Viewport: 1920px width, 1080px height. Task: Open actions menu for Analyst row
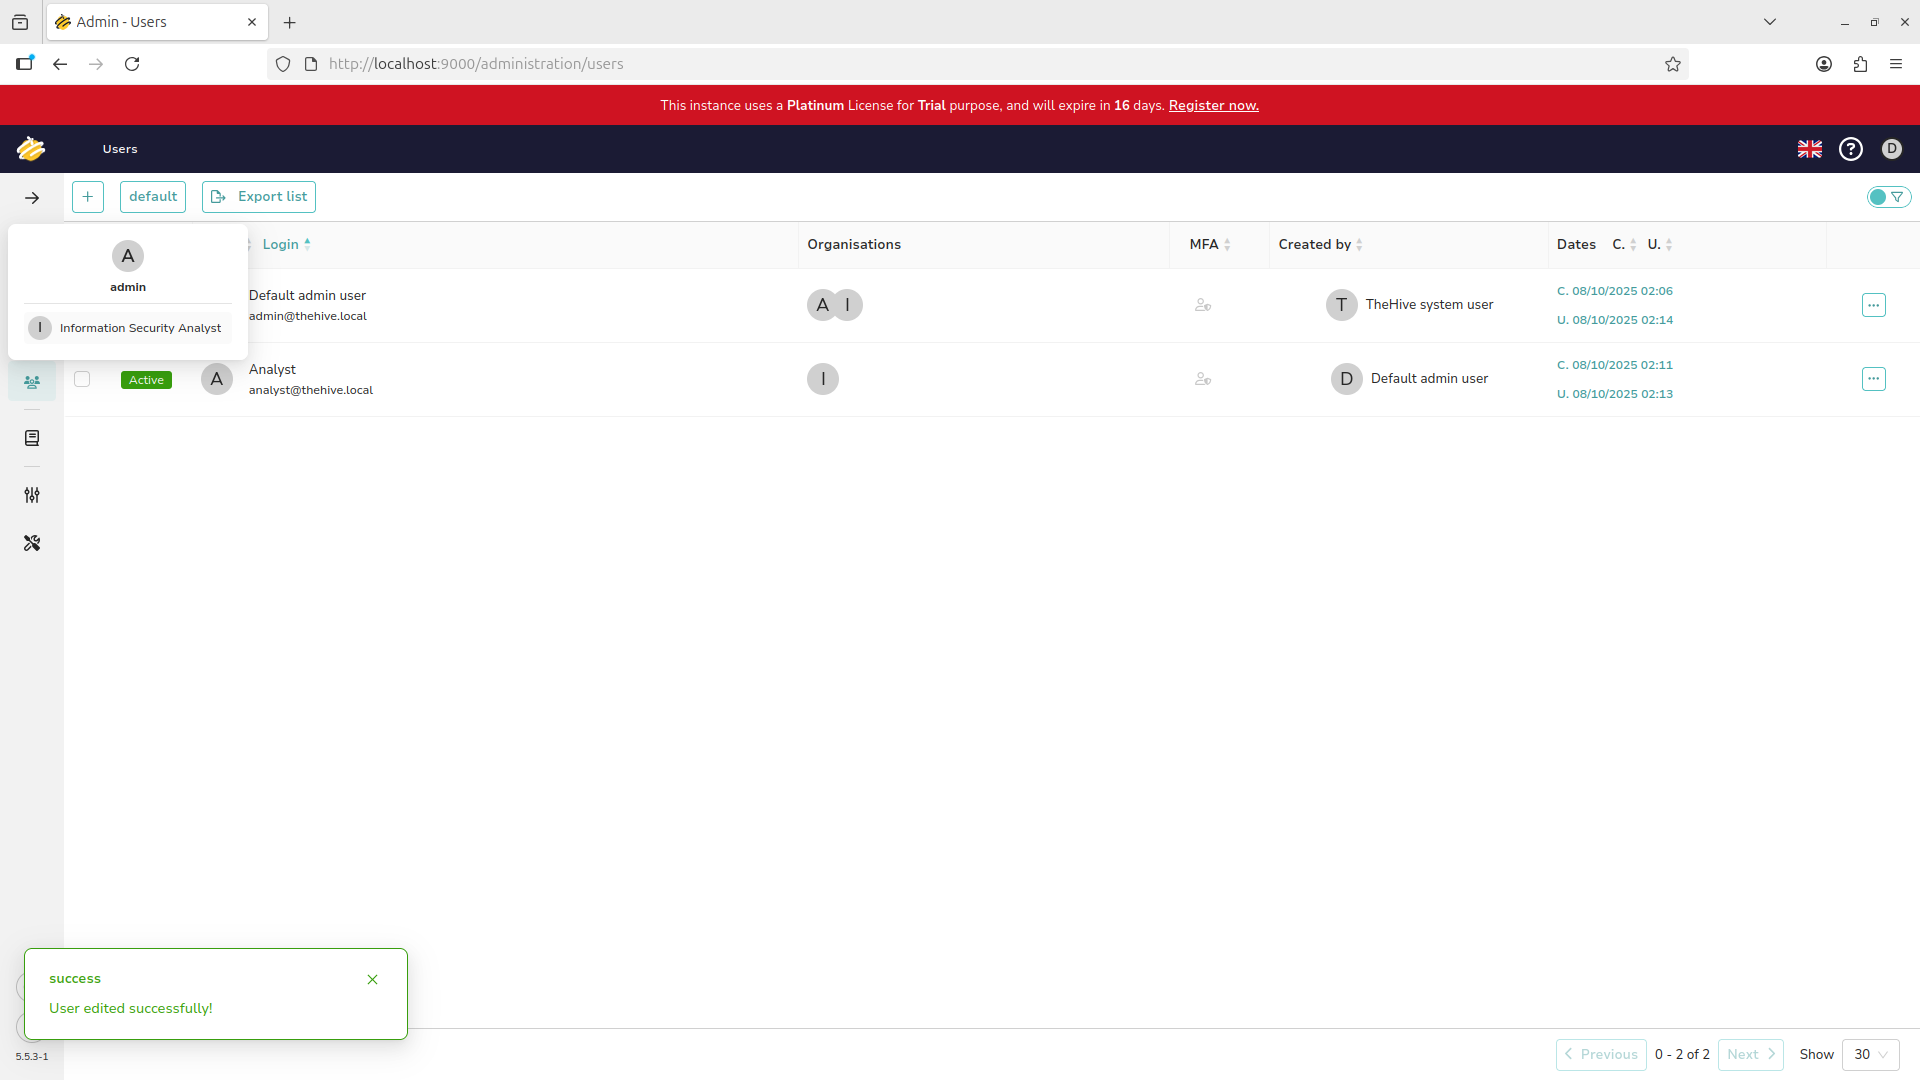(1873, 379)
